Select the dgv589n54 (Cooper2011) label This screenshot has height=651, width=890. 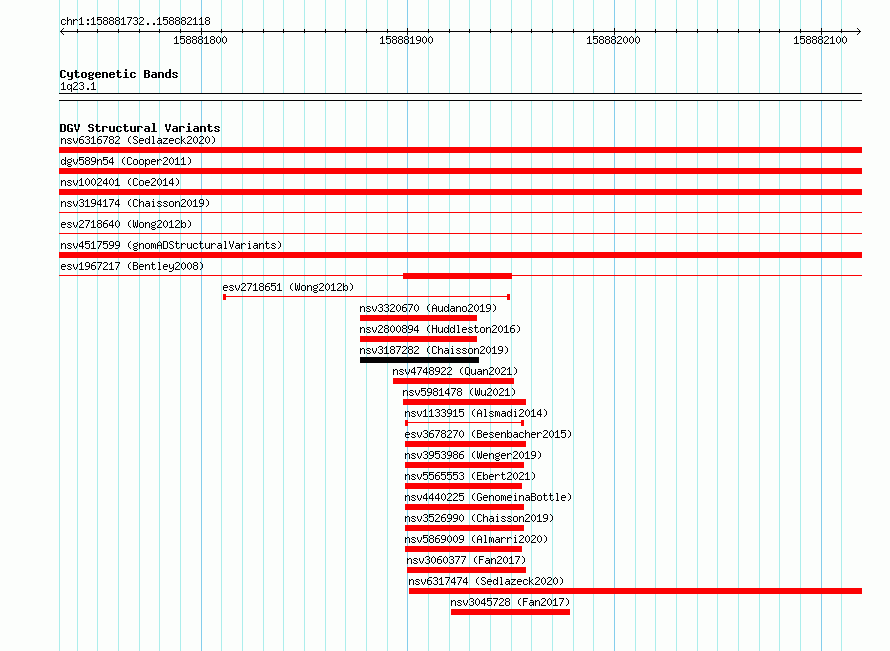click(x=126, y=161)
